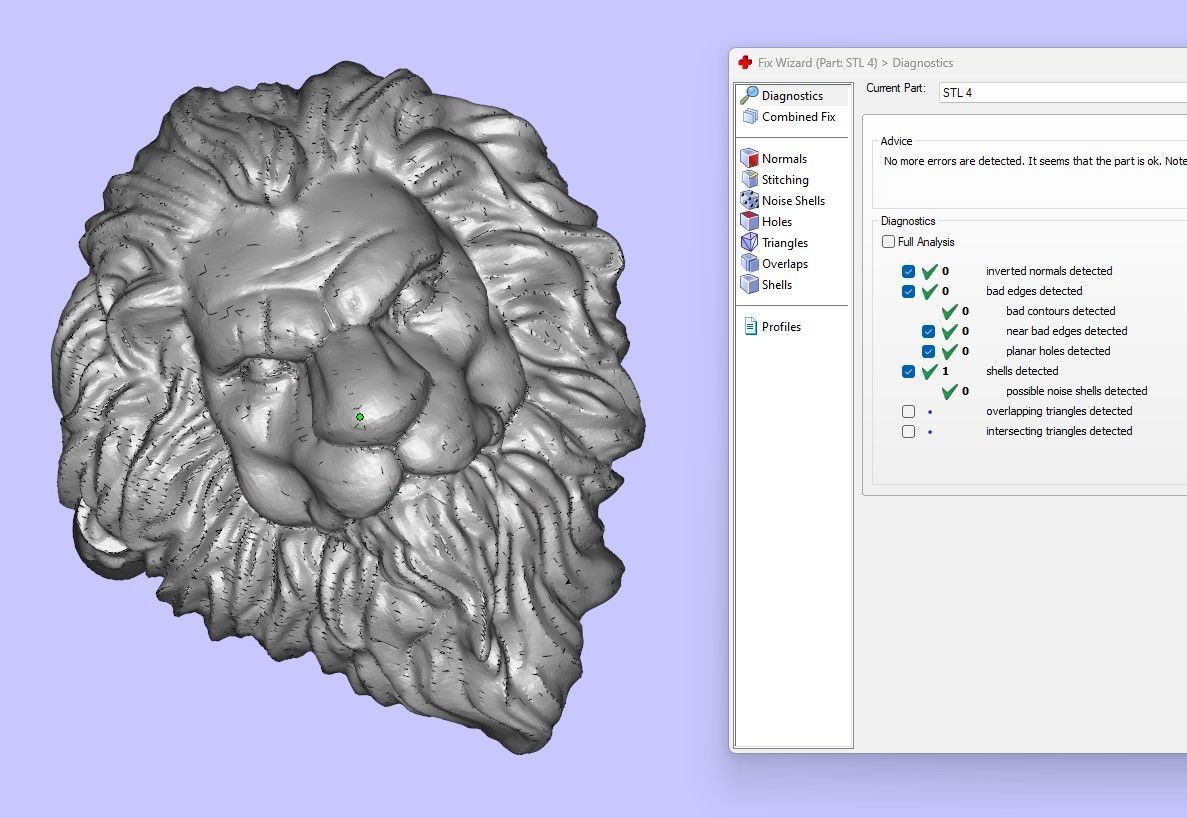1187x818 pixels.
Task: Click green checkmark beside inverted normals
Action: click(930, 270)
